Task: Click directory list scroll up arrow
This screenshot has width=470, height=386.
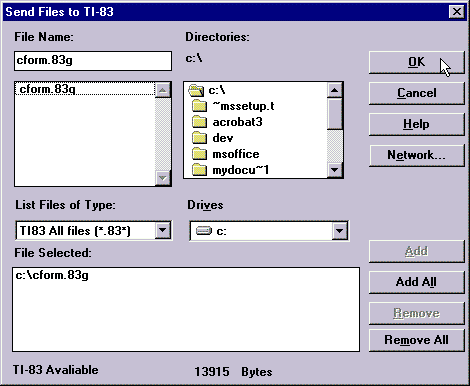Action: [335, 90]
